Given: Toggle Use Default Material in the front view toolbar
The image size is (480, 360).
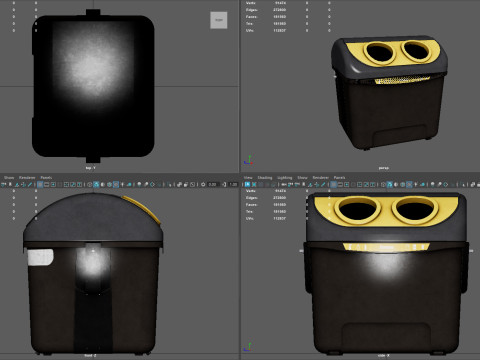Looking at the screenshot, I should [x=103, y=184].
